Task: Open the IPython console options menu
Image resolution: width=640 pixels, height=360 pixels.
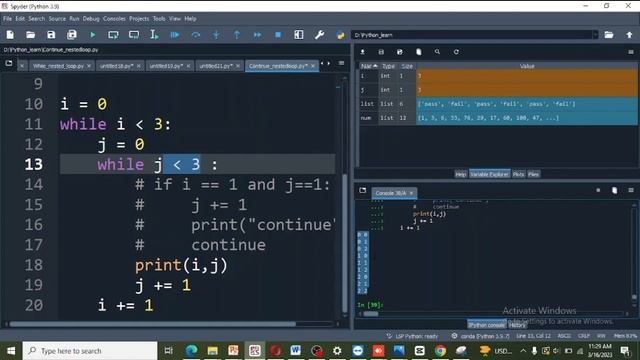Action: click(631, 191)
